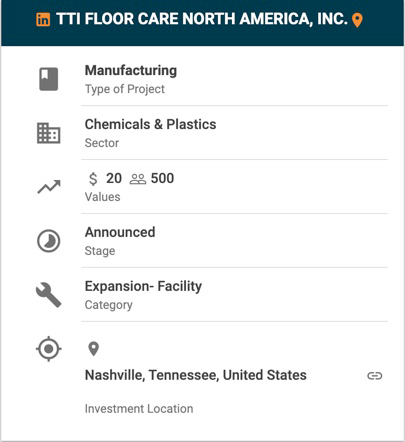Open the LinkedIn icon in header

43,19
